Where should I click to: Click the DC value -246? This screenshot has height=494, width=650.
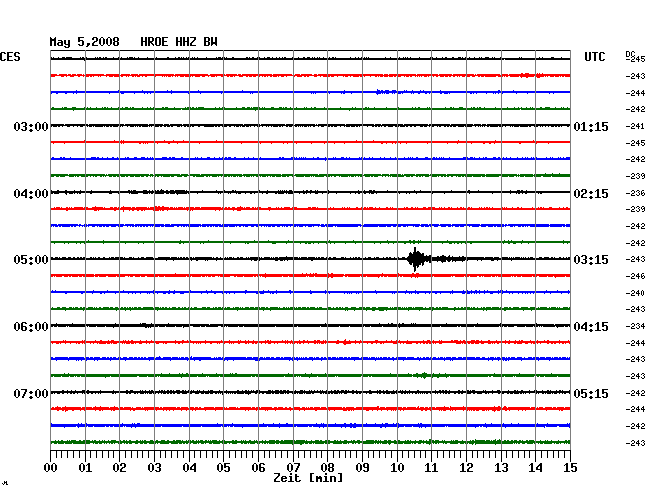point(635,276)
